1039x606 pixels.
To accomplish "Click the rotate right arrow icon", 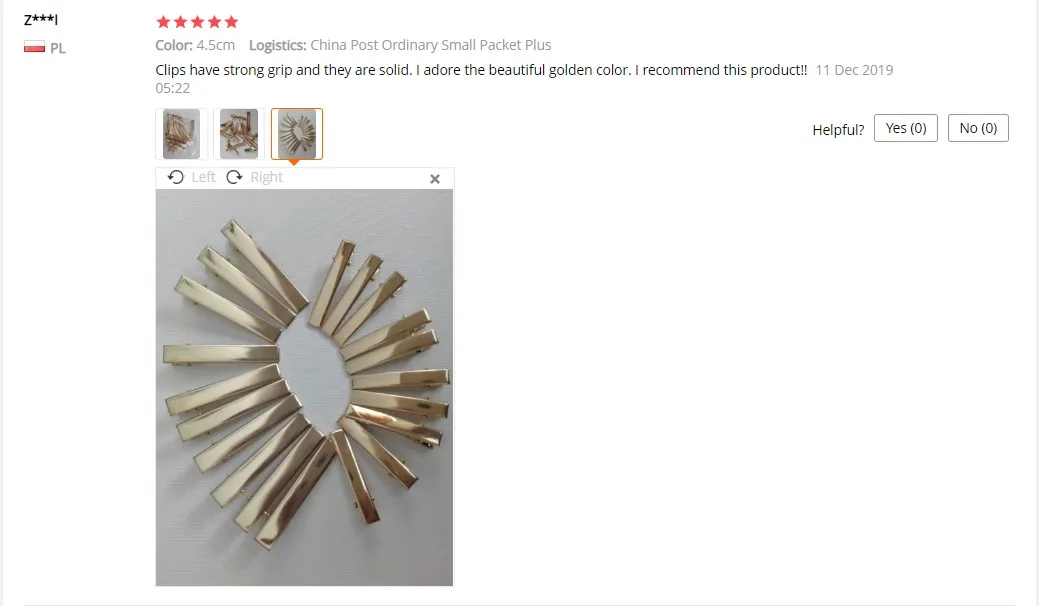I will 235,177.
